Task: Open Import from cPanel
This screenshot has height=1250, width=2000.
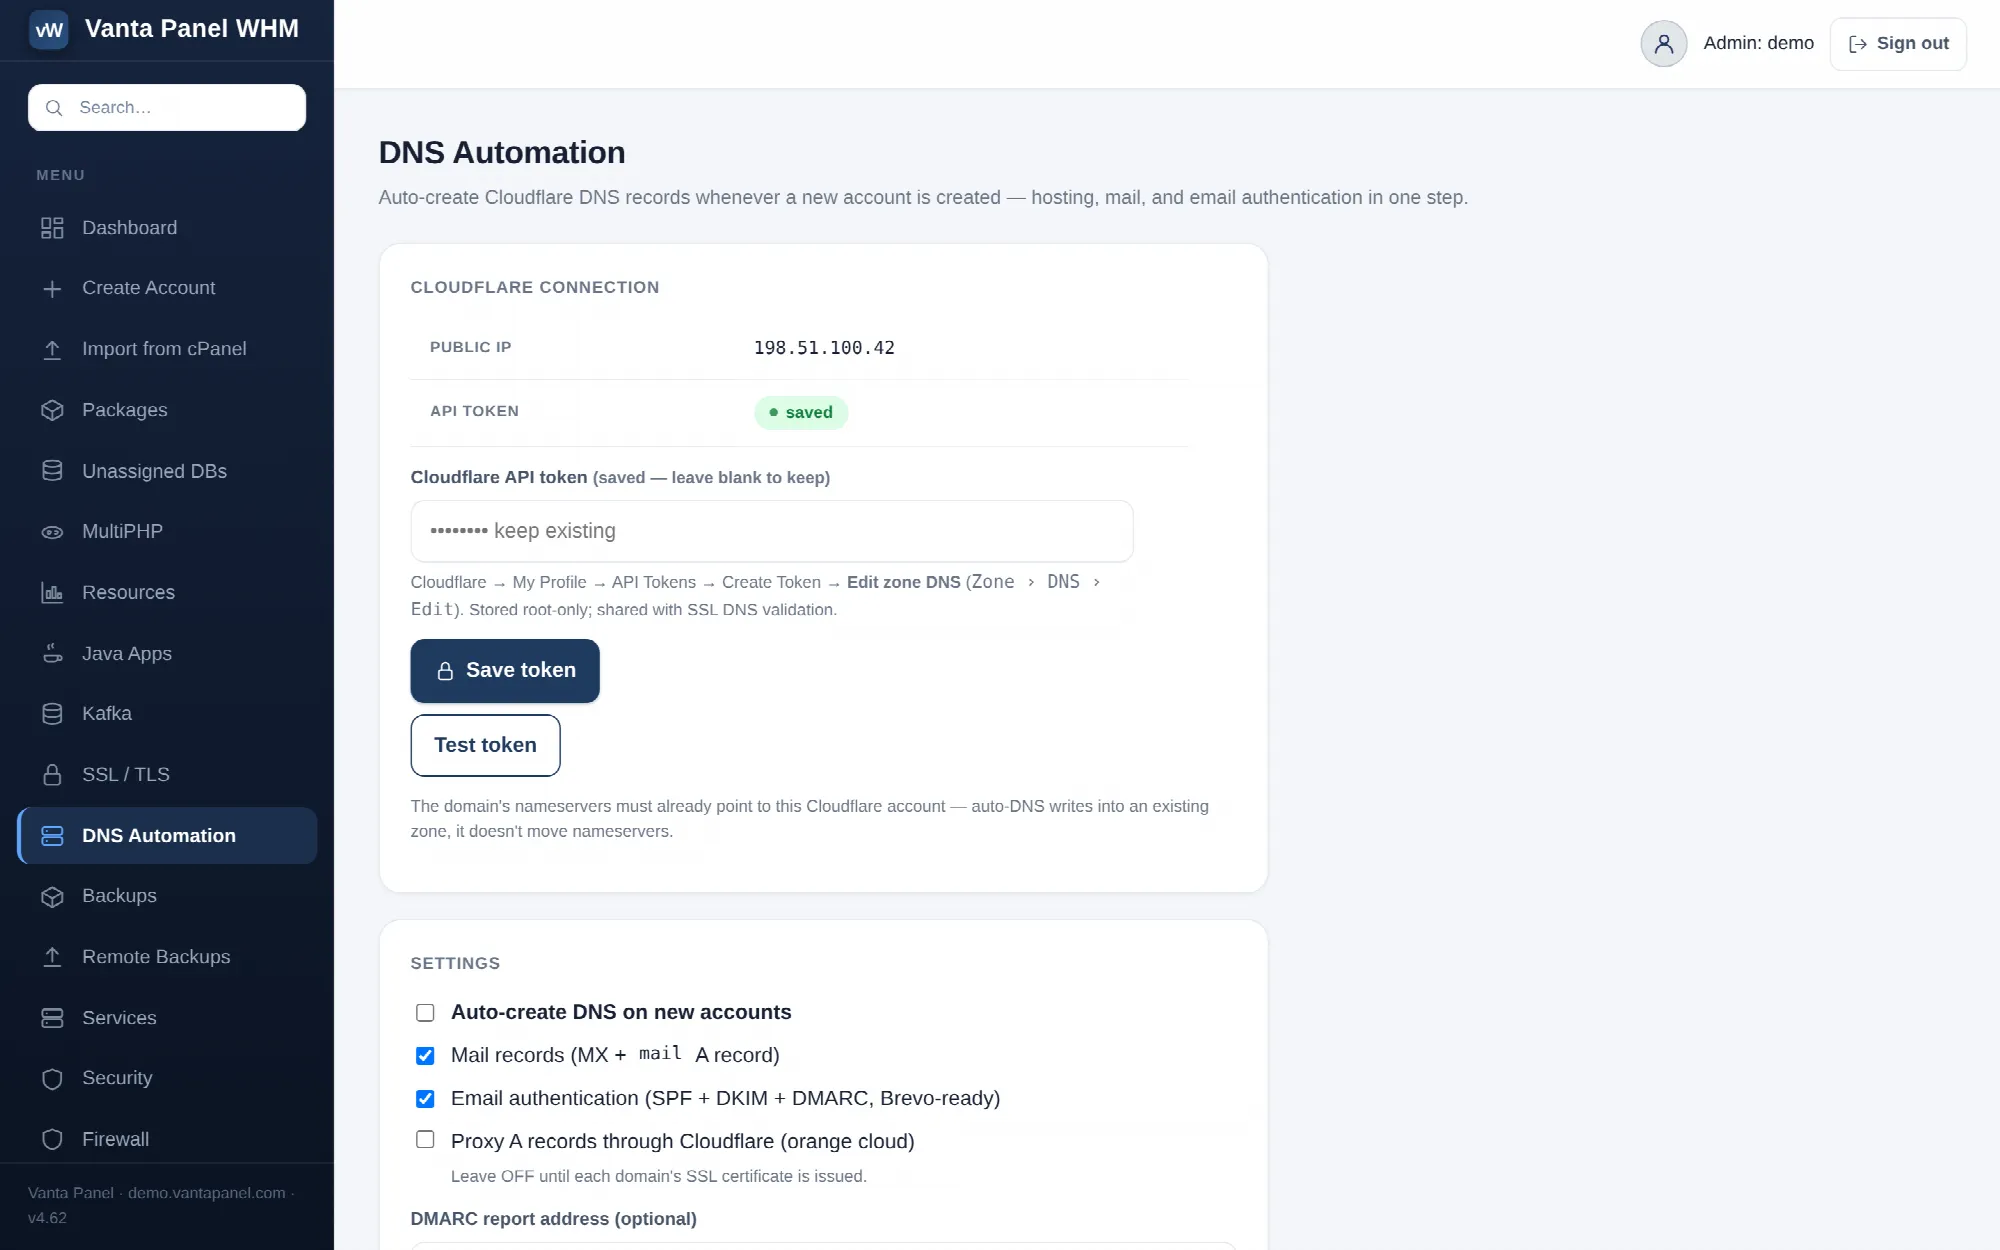Action: click(167, 349)
